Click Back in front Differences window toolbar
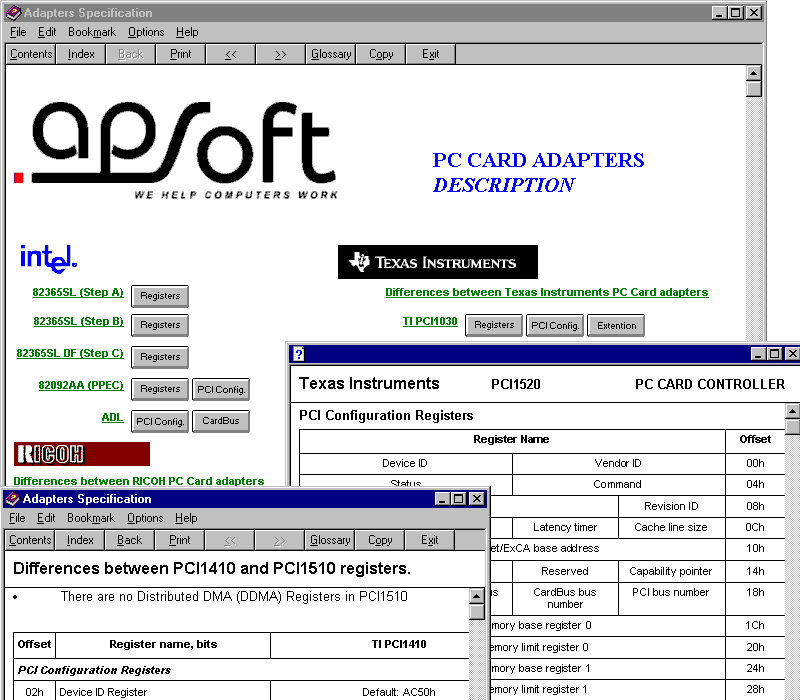This screenshot has height=700, width=800. 130,540
